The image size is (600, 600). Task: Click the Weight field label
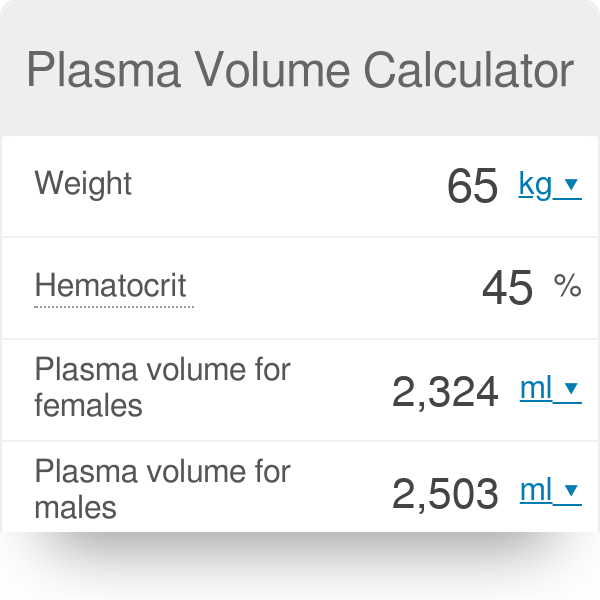click(83, 184)
